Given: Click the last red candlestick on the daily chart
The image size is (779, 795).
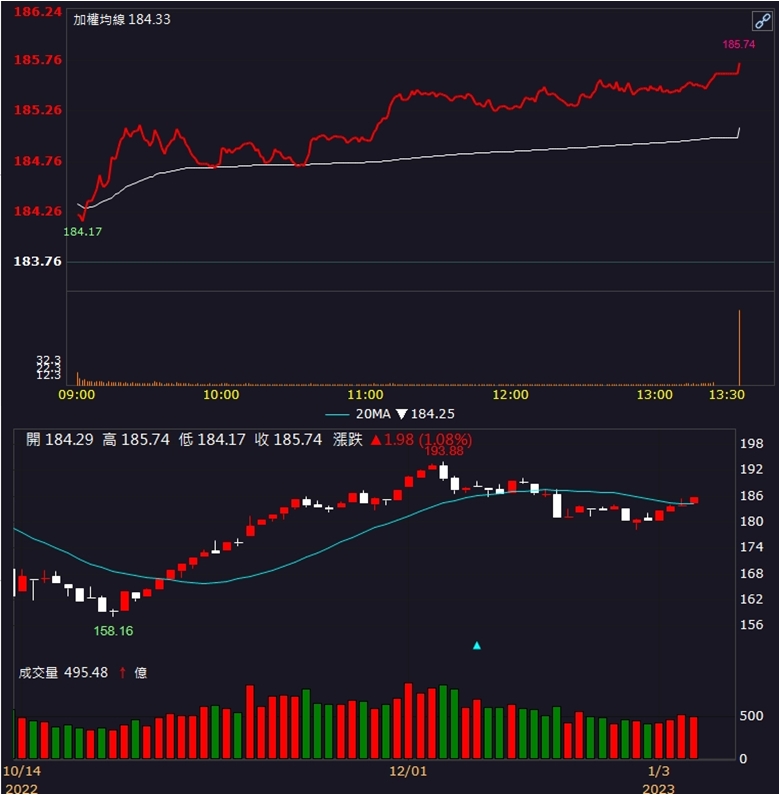Looking at the screenshot, I should 694,500.
